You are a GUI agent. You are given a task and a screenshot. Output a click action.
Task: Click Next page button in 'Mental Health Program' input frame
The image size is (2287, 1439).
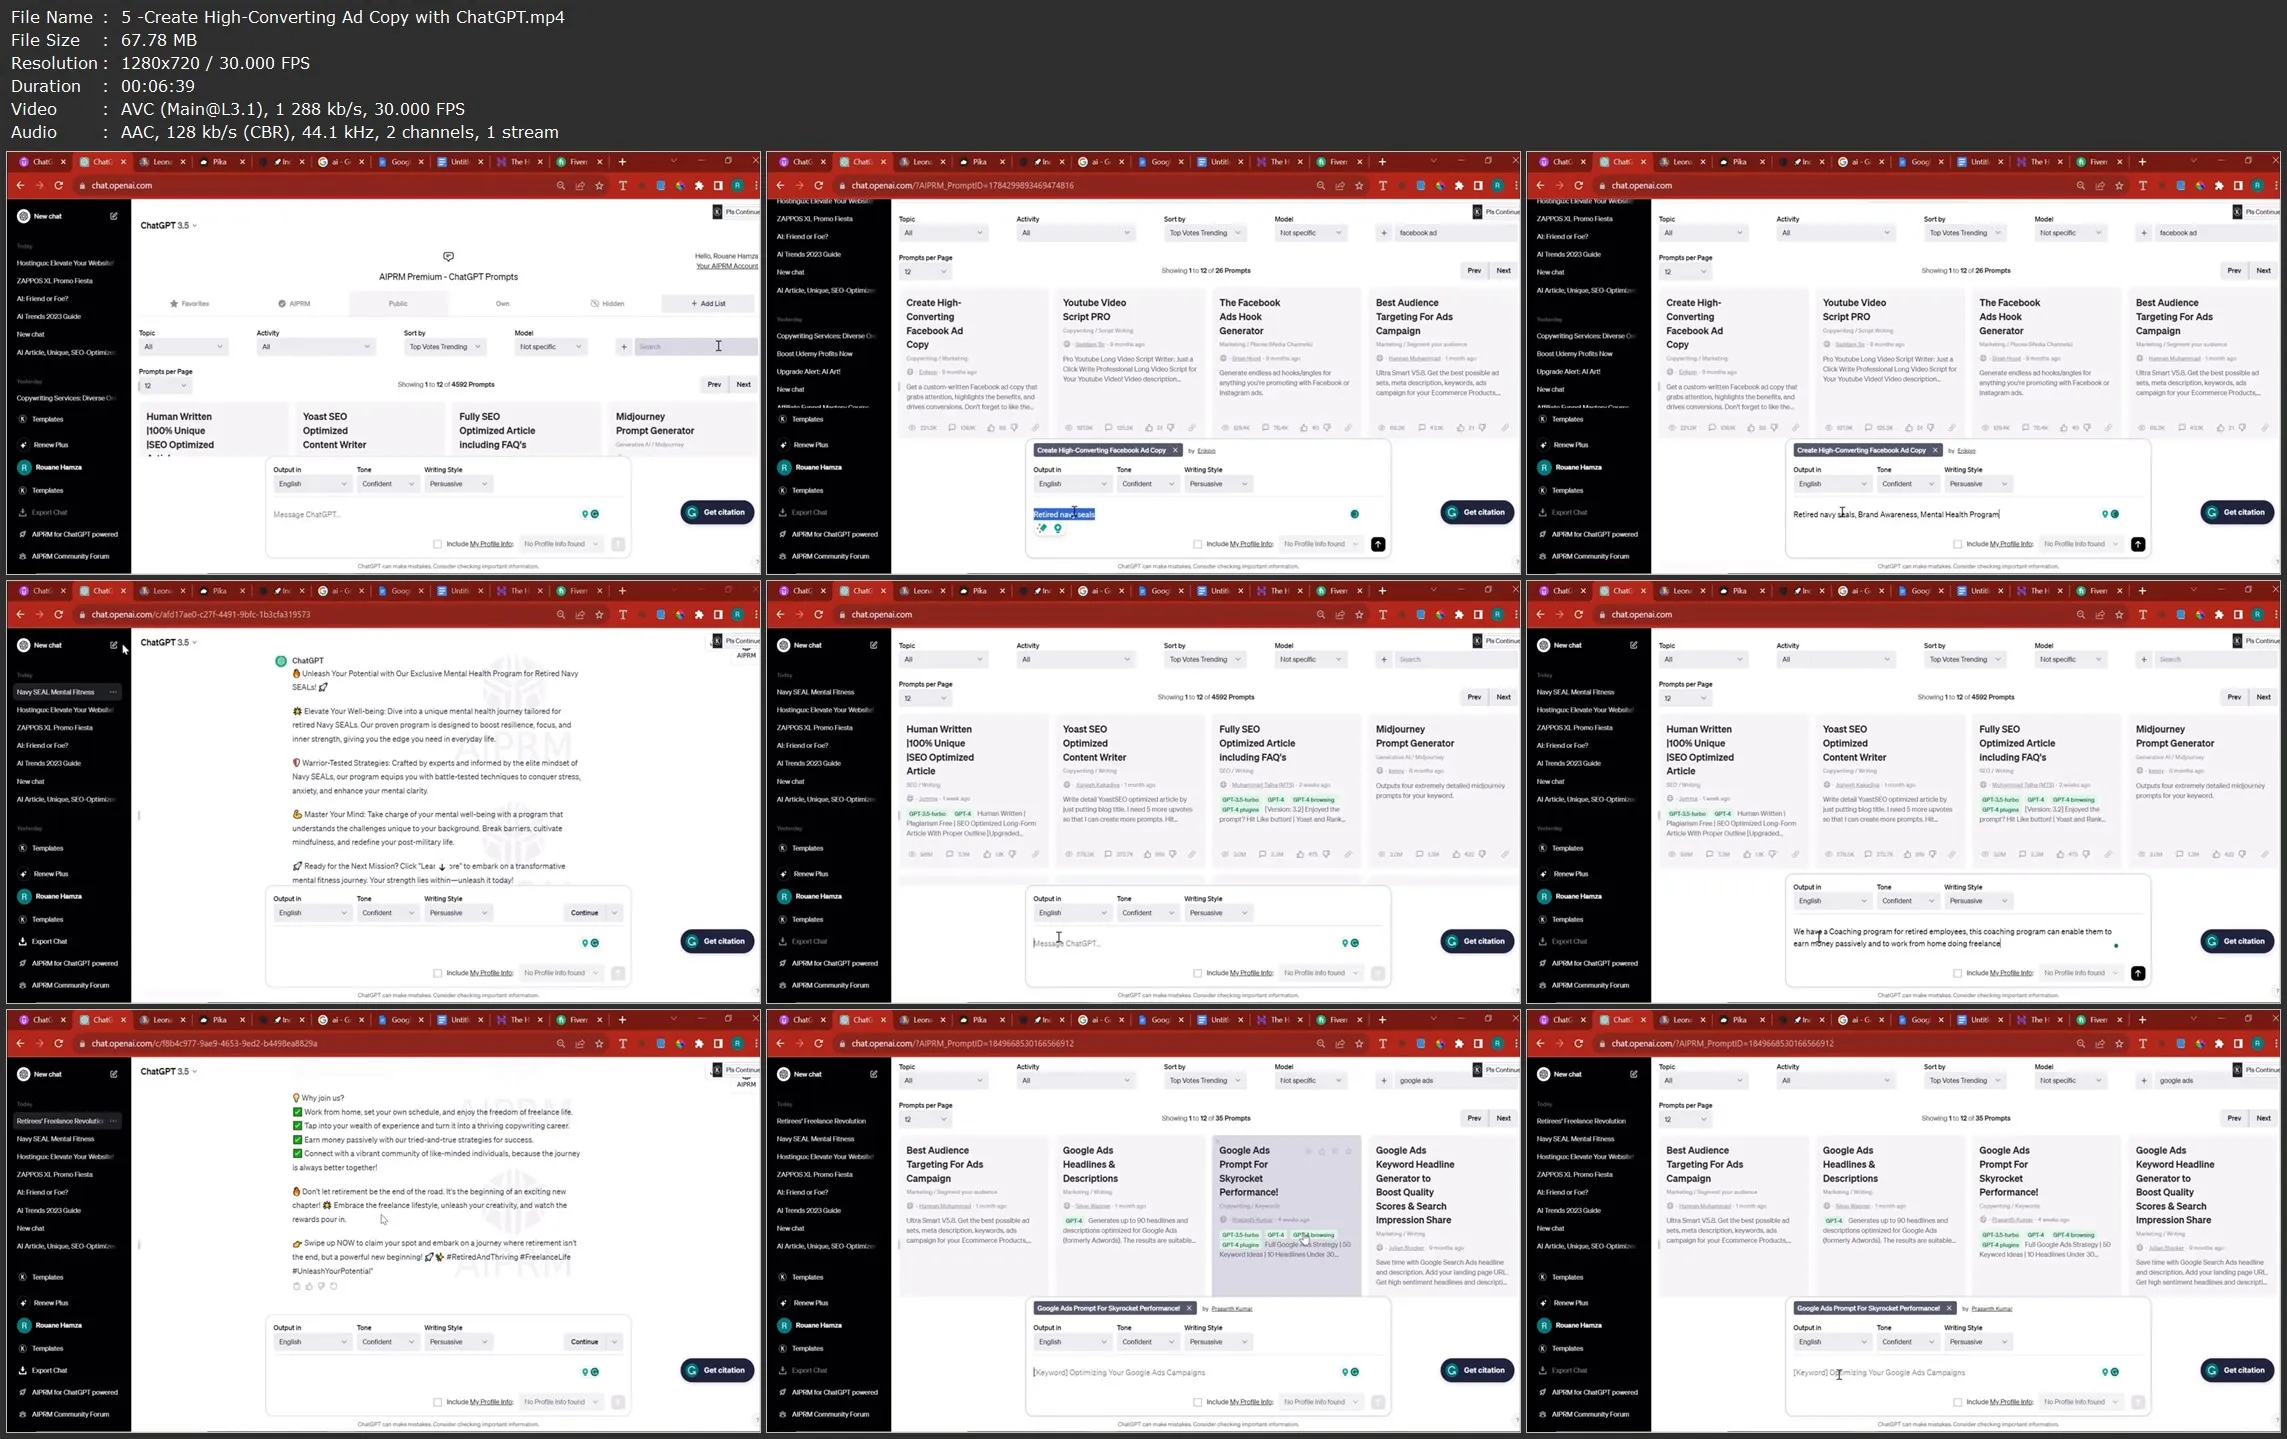pyautogui.click(x=2263, y=271)
